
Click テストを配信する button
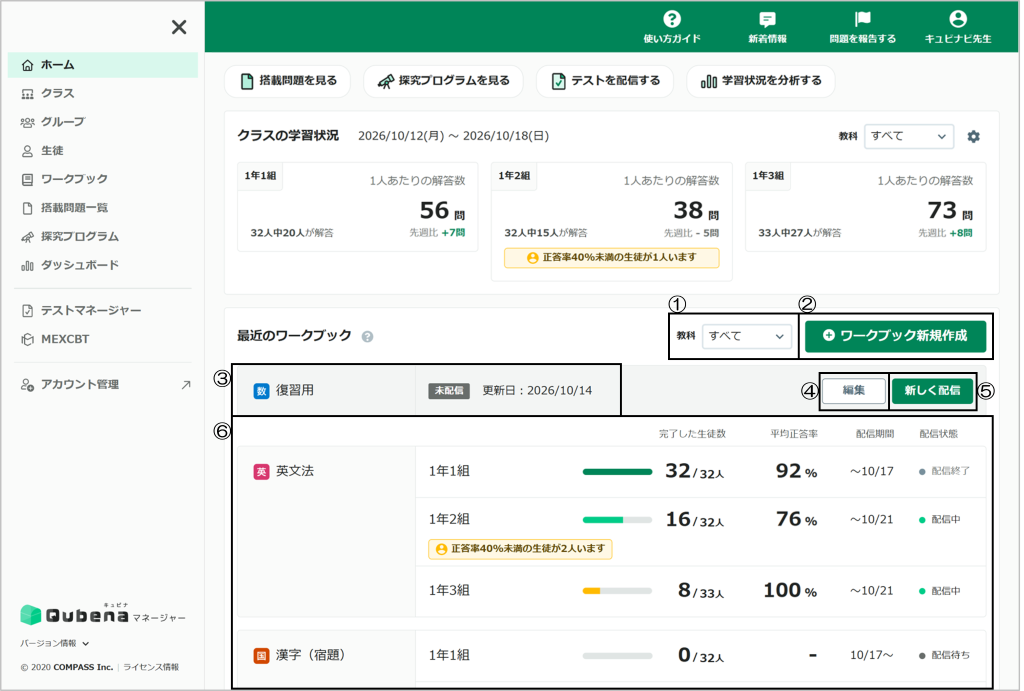[x=605, y=81]
